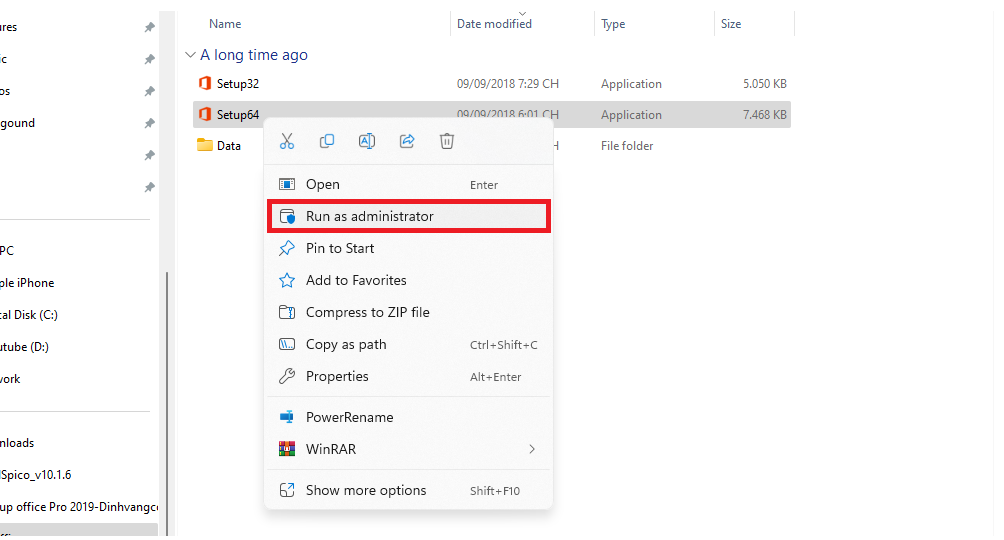The width and height of the screenshot is (1004, 540).
Task: Select Pin to Start option
Action: (x=340, y=249)
